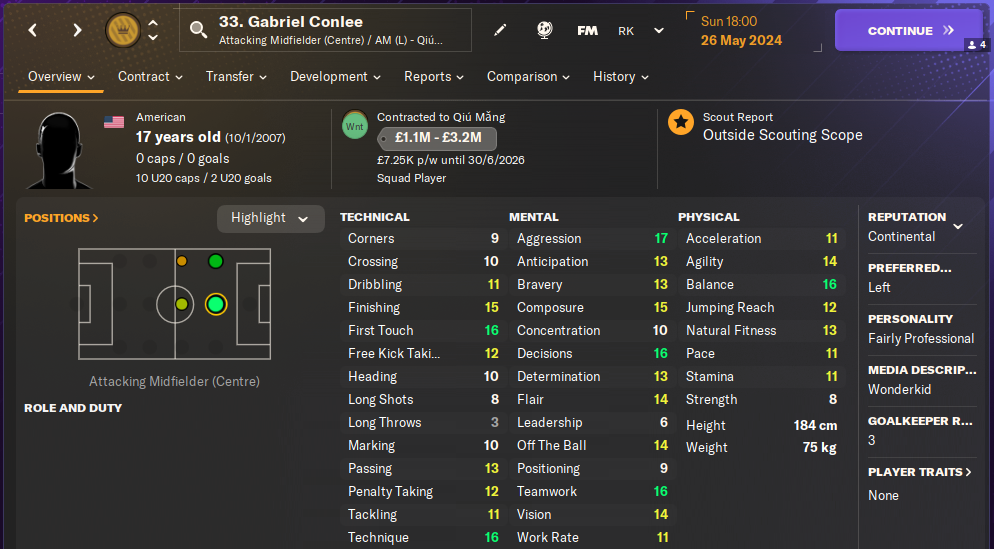Click the Qiú Mǎng club badge

(124, 30)
